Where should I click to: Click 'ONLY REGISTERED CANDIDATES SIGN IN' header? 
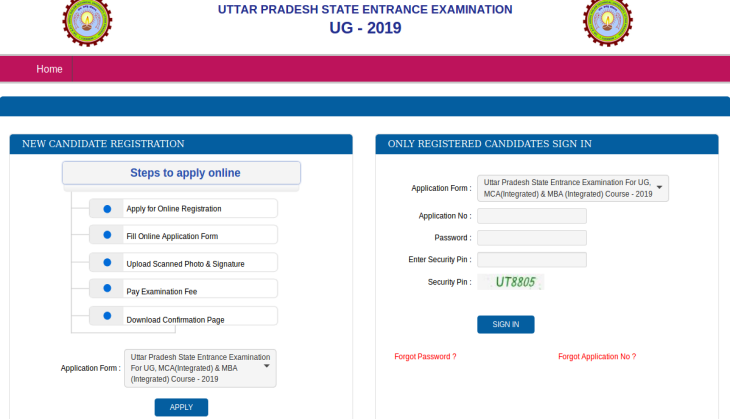coord(547,144)
